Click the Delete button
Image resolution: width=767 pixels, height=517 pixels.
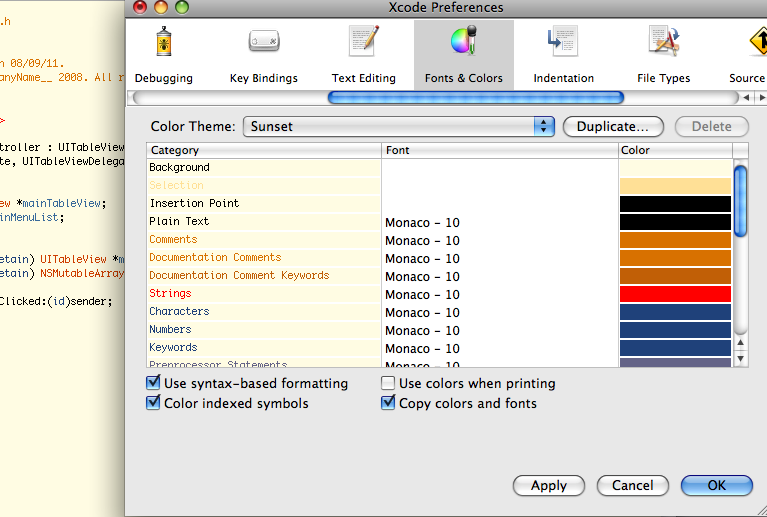click(712, 127)
